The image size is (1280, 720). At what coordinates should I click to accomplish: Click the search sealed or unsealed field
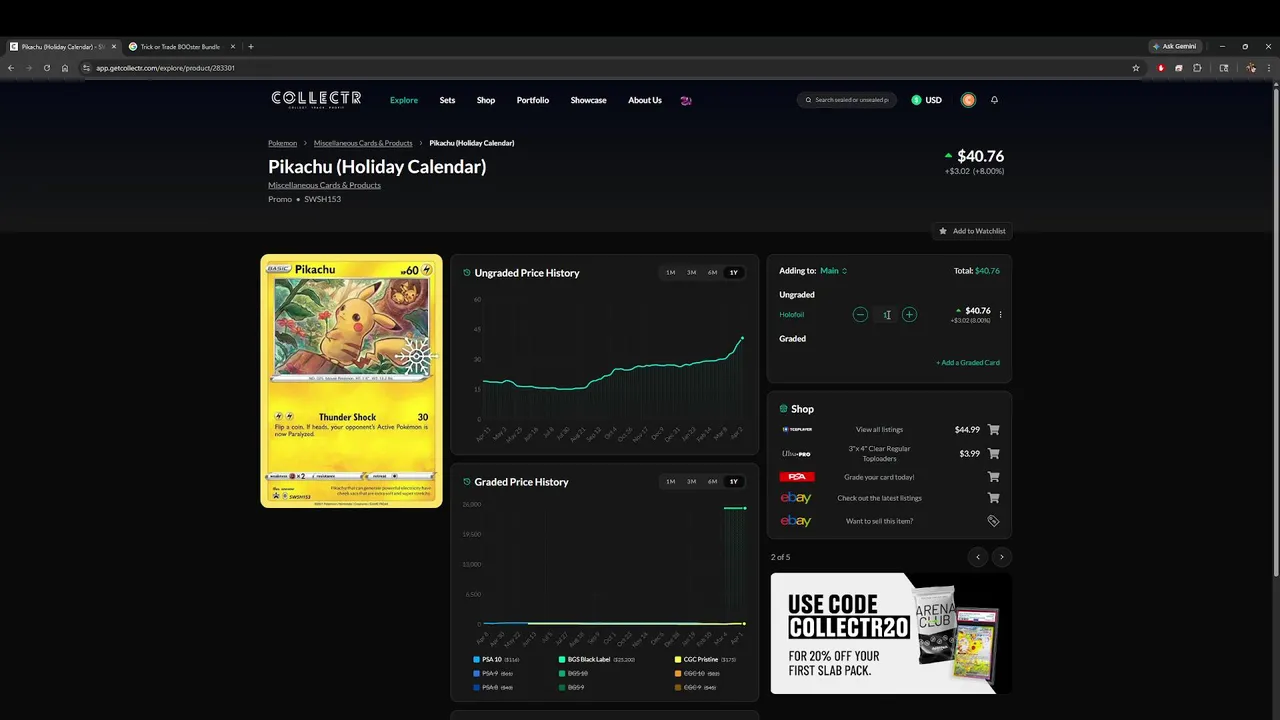pyautogui.click(x=848, y=100)
